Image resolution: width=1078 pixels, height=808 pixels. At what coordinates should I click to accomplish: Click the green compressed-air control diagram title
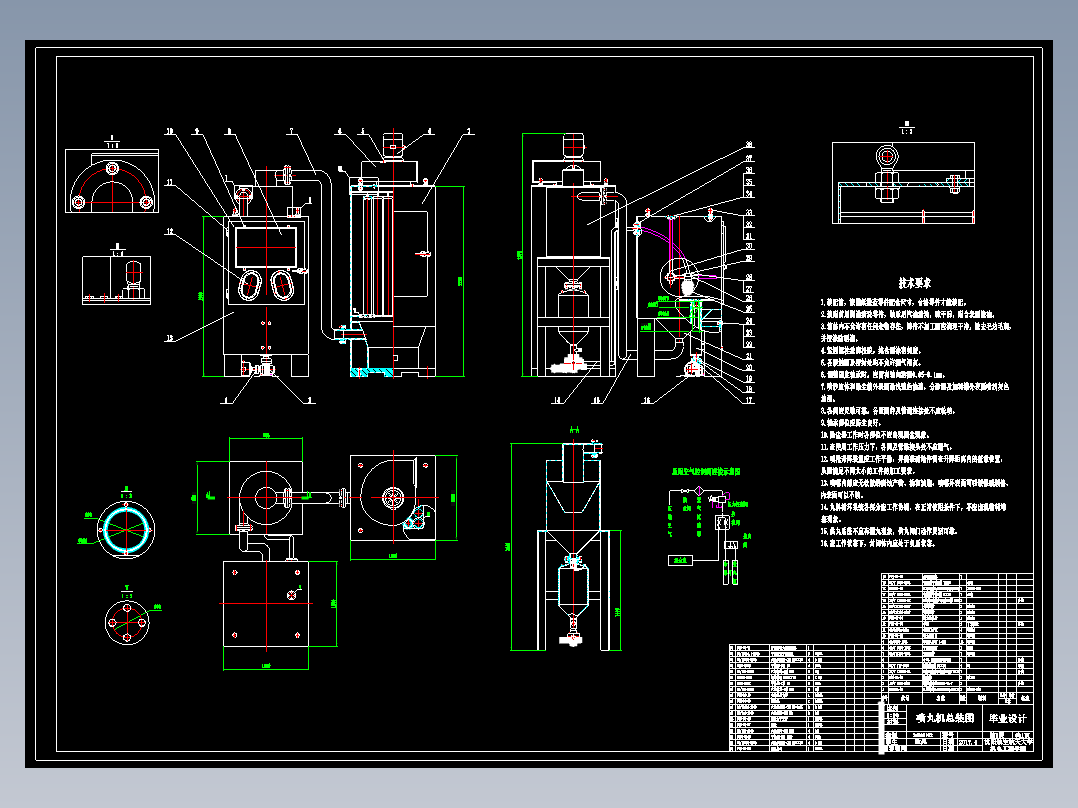[x=705, y=472]
